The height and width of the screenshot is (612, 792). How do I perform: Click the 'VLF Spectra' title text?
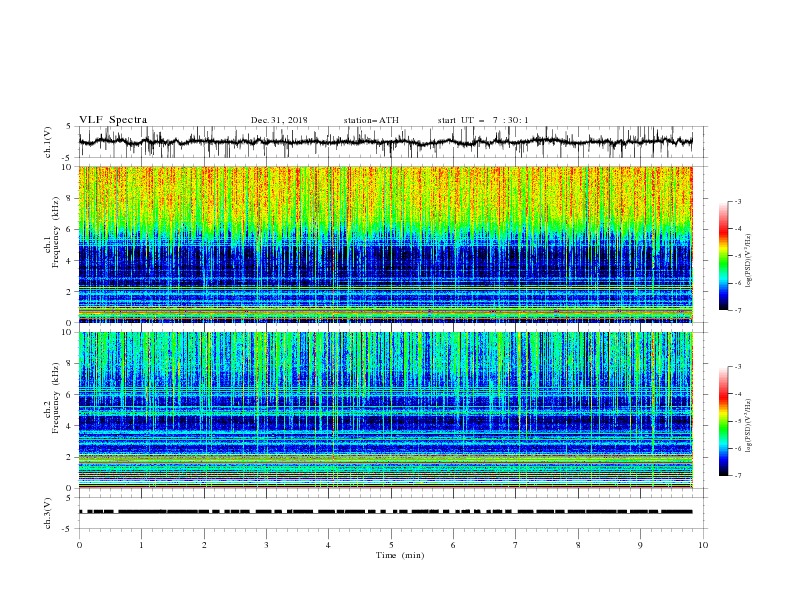tap(113, 120)
